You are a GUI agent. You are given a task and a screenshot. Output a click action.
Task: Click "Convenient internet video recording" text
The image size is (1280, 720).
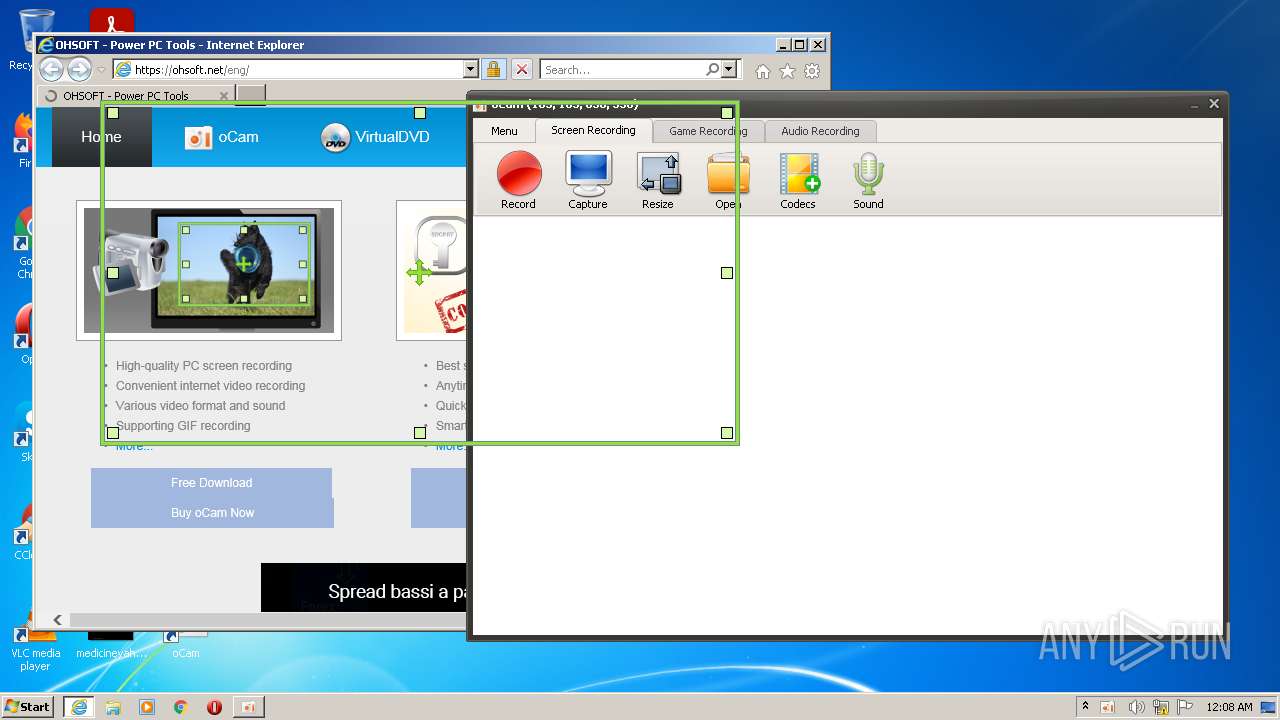click(211, 386)
